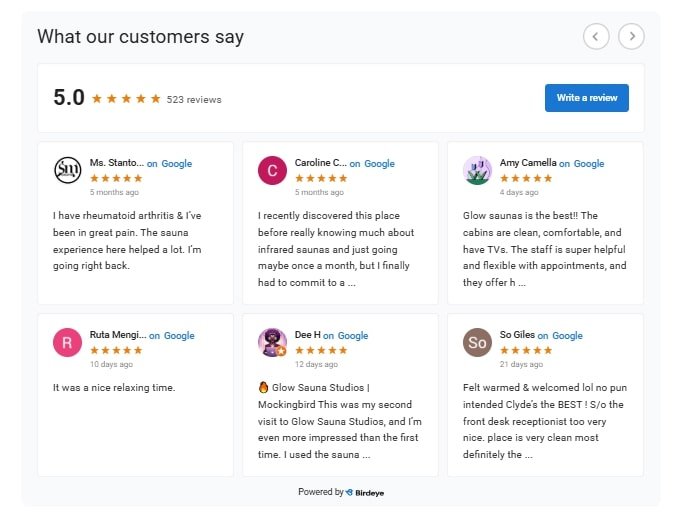Open Google link on Amy Camella's review
689x521 pixels.
589,163
